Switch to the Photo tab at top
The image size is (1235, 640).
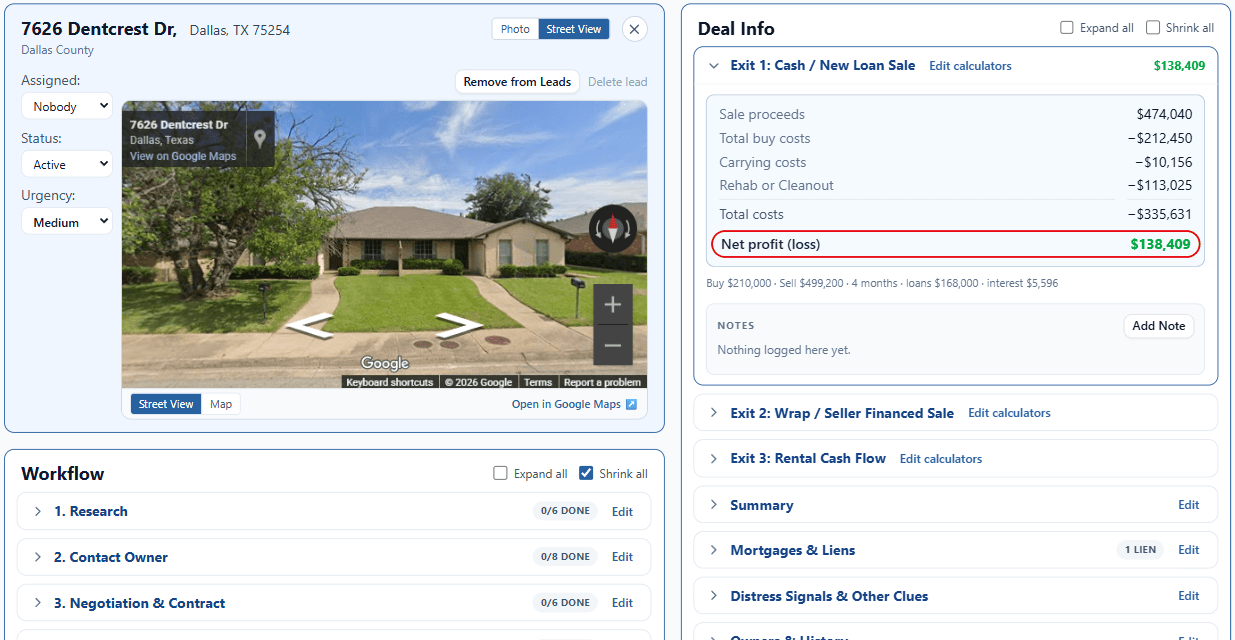coord(515,29)
